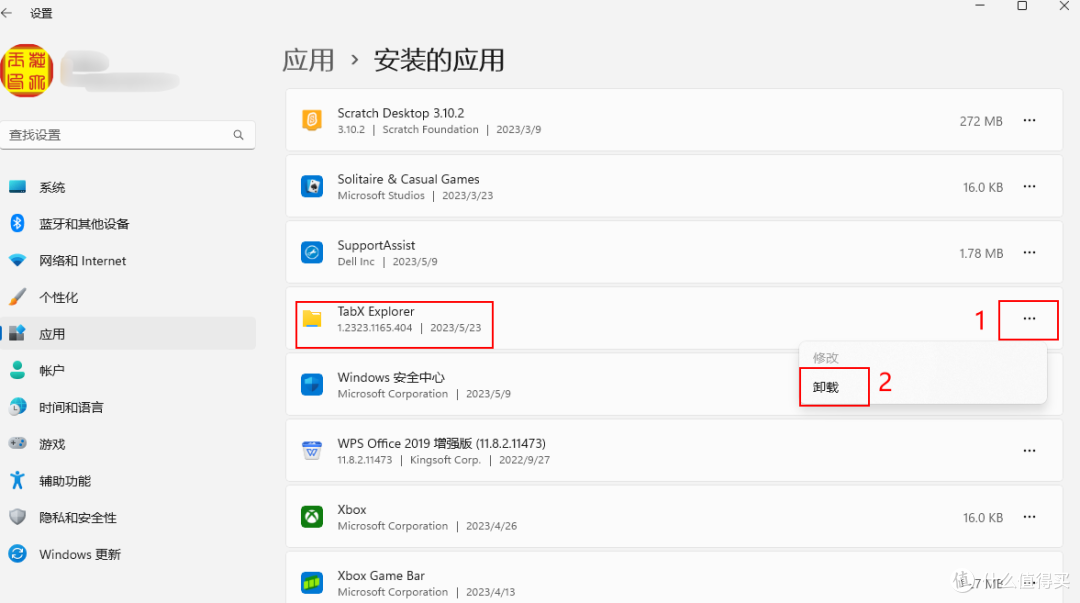The image size is (1080, 603).
Task: Navigate to 应用 breadcrumb link
Action: [308, 60]
